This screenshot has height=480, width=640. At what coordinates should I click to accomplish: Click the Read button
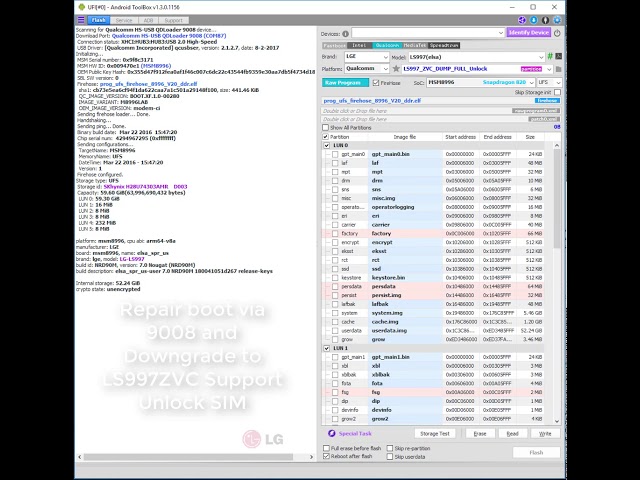click(x=513, y=433)
